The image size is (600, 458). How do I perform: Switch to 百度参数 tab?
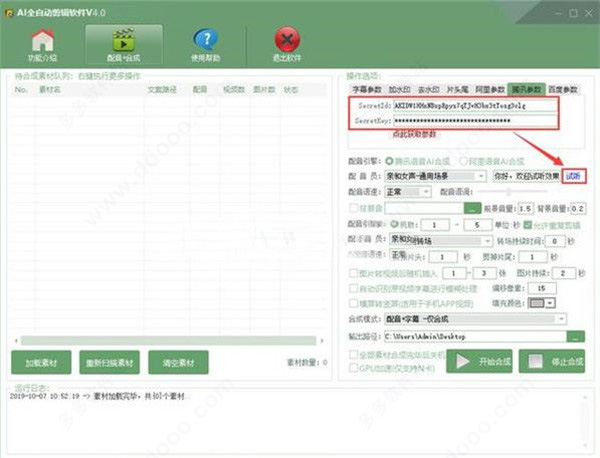[563, 90]
